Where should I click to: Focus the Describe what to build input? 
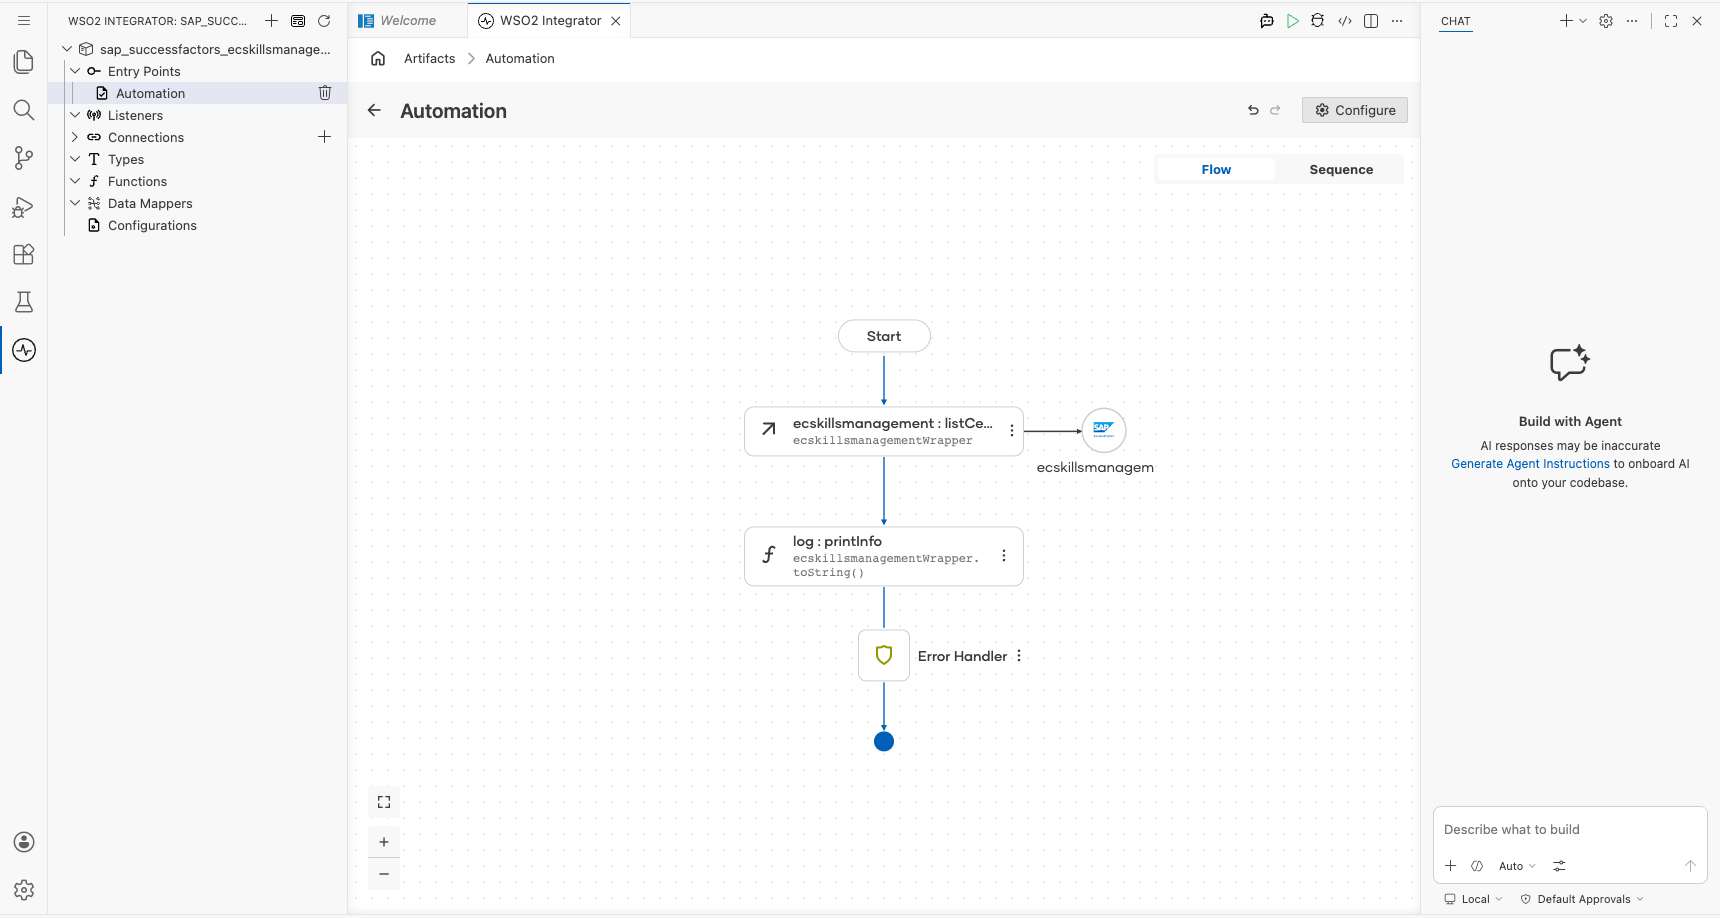coord(1569,830)
